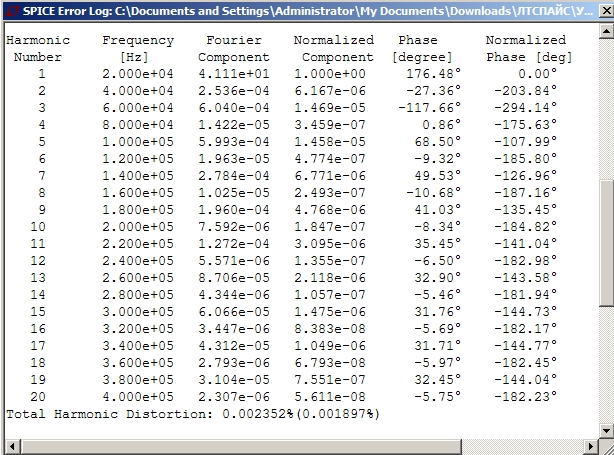Click normalized component 1.355e-07
The width and height of the screenshot is (614, 455).
point(330,261)
